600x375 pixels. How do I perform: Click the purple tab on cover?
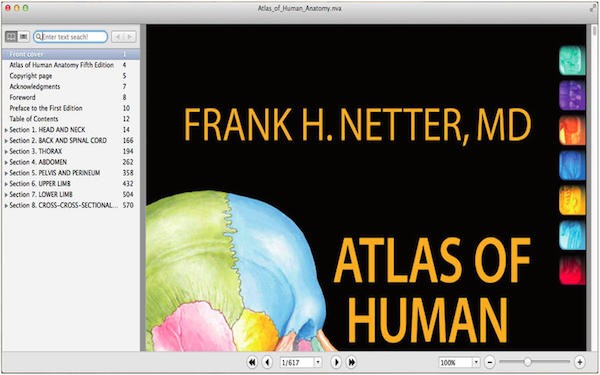572,96
